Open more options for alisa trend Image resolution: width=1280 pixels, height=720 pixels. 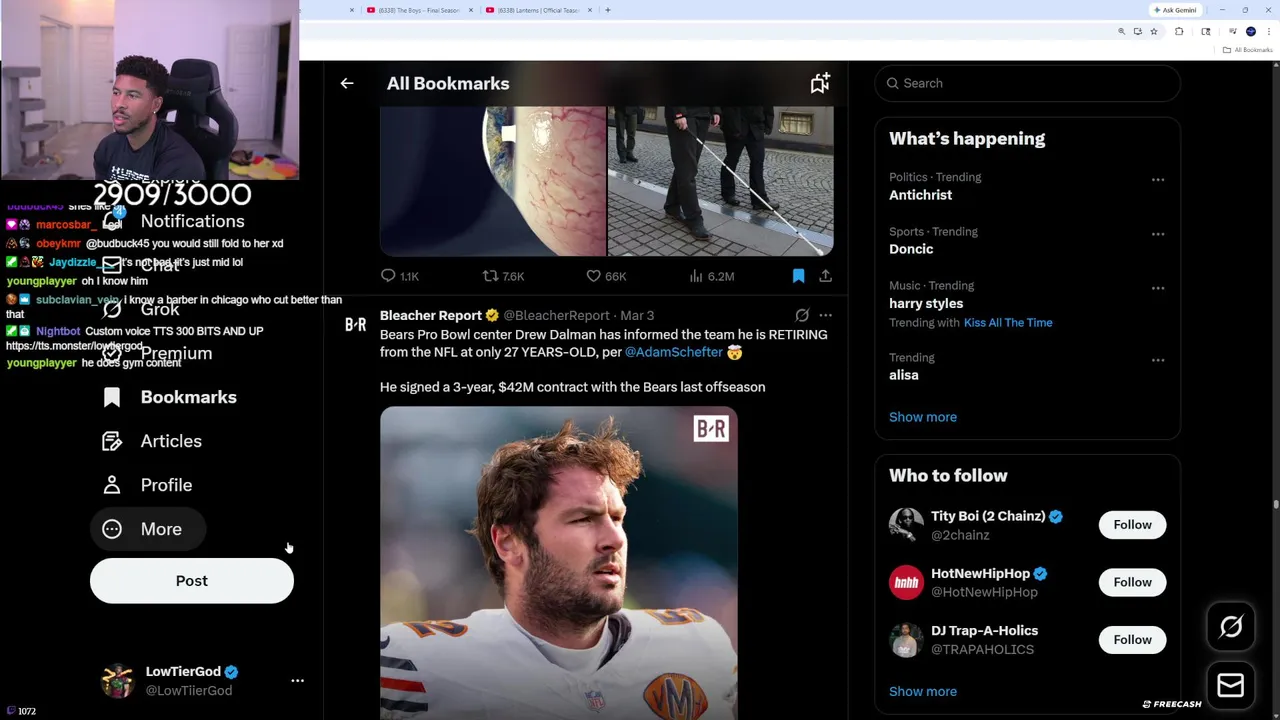[x=1158, y=360]
